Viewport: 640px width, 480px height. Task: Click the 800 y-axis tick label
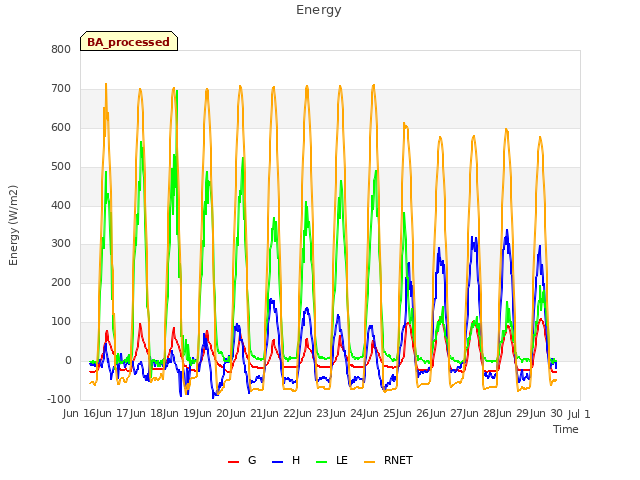pyautogui.click(x=61, y=49)
